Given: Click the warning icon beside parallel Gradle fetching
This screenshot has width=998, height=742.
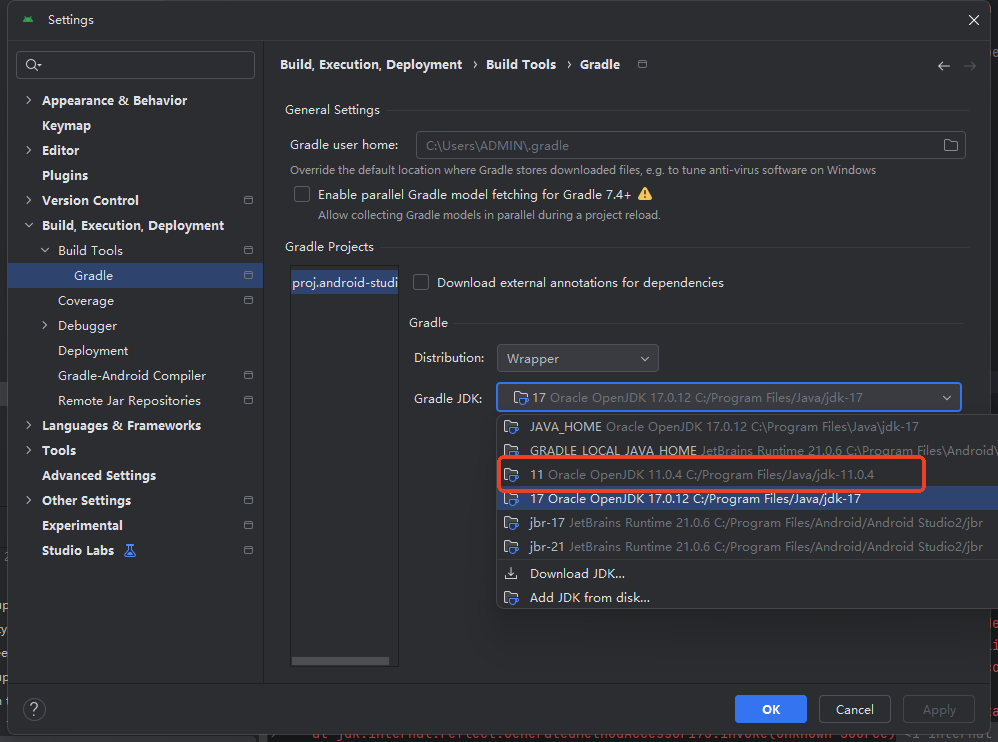Looking at the screenshot, I should (645, 194).
